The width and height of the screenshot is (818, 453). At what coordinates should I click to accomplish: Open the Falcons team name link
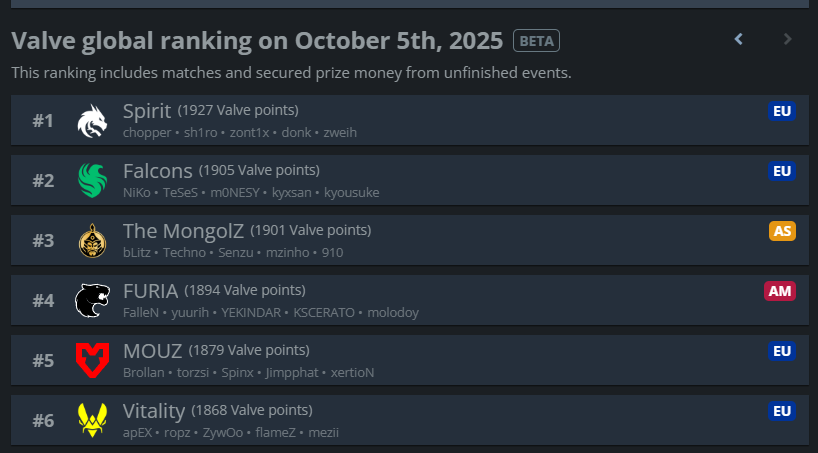point(157,171)
